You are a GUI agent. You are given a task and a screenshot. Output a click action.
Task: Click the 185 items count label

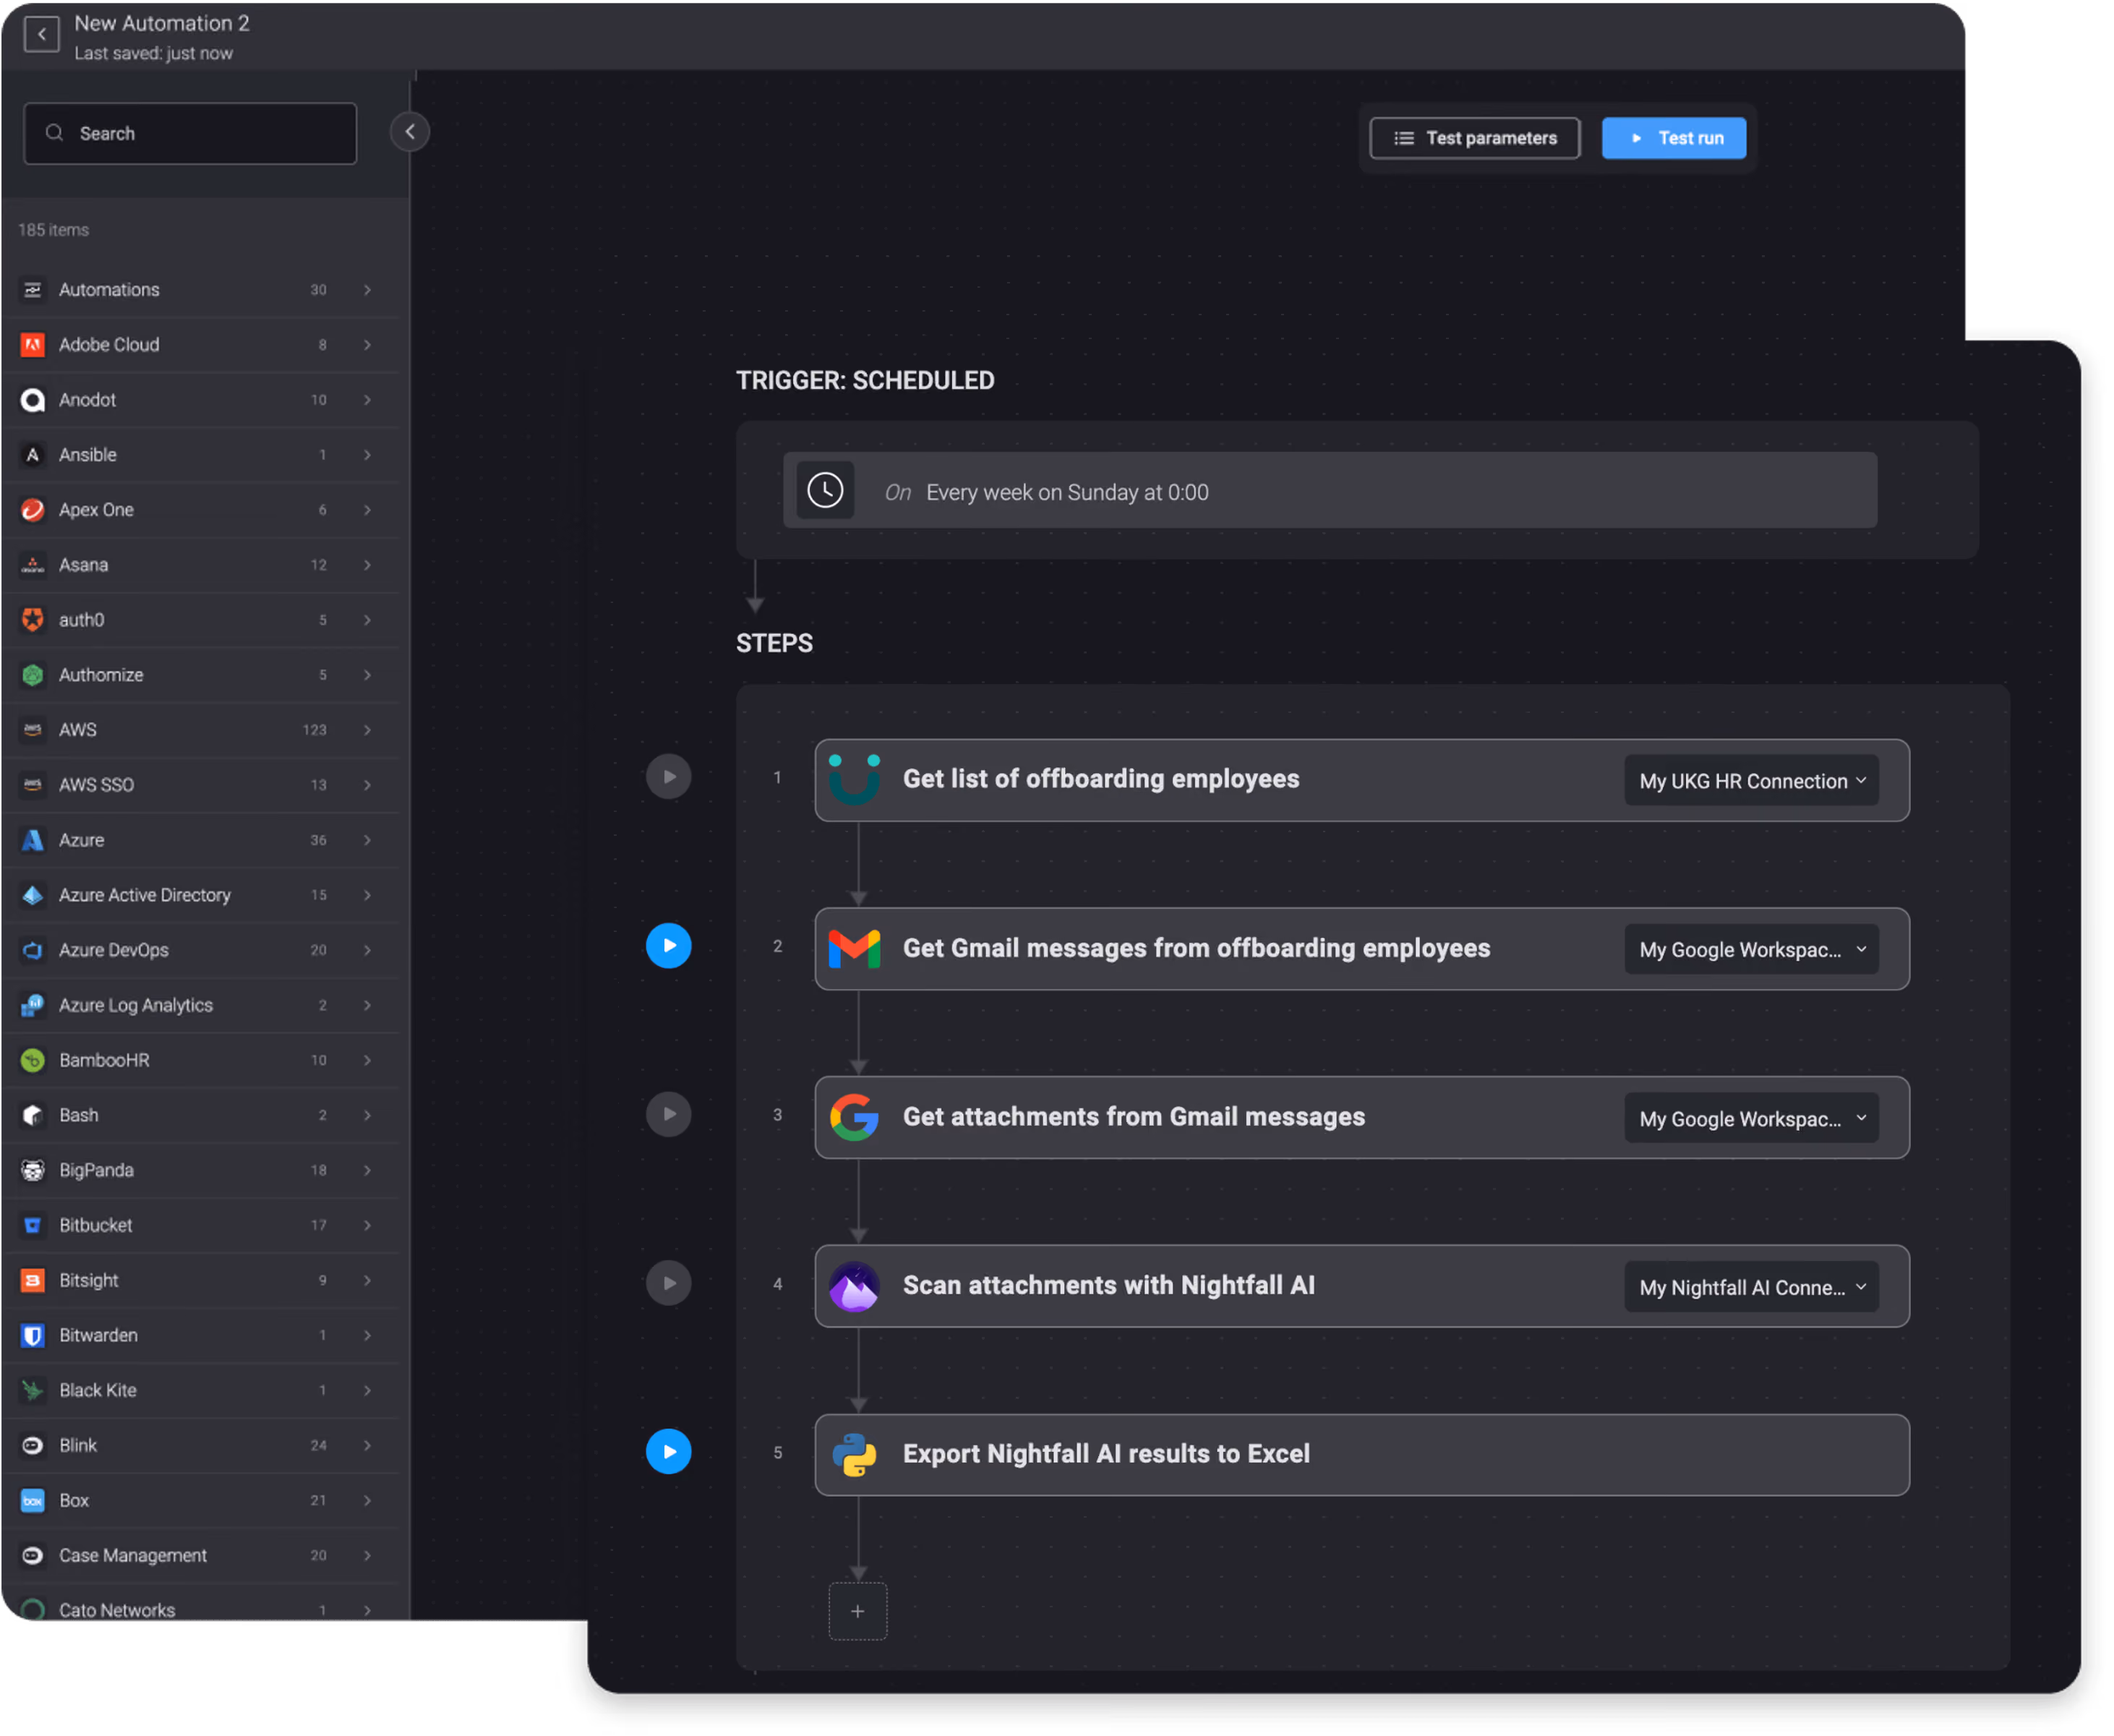[54, 230]
